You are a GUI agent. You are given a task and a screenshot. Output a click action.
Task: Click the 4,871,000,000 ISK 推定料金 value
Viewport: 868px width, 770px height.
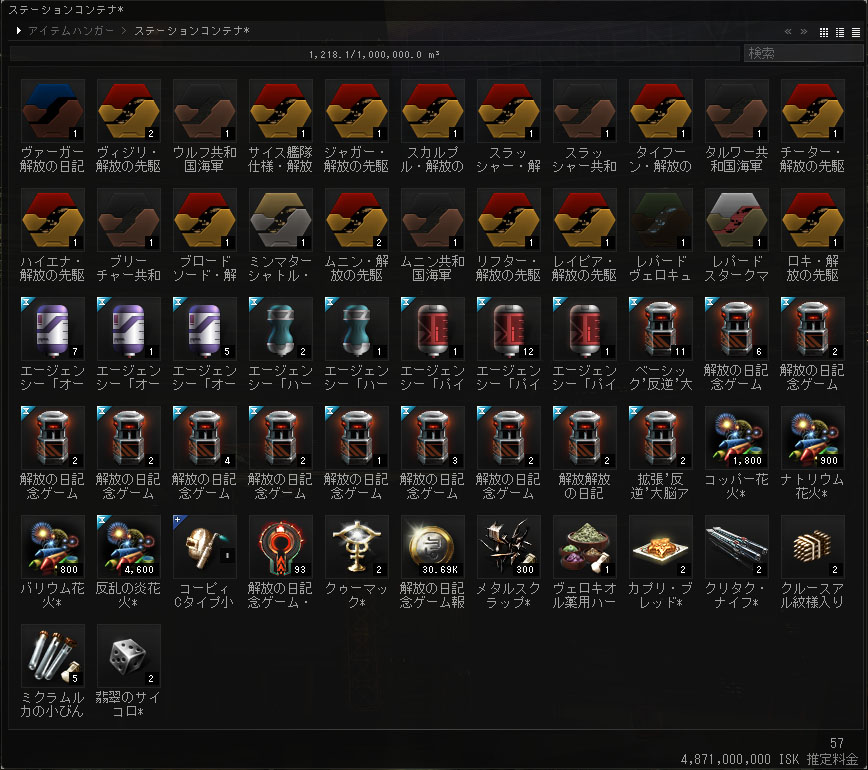click(x=769, y=759)
